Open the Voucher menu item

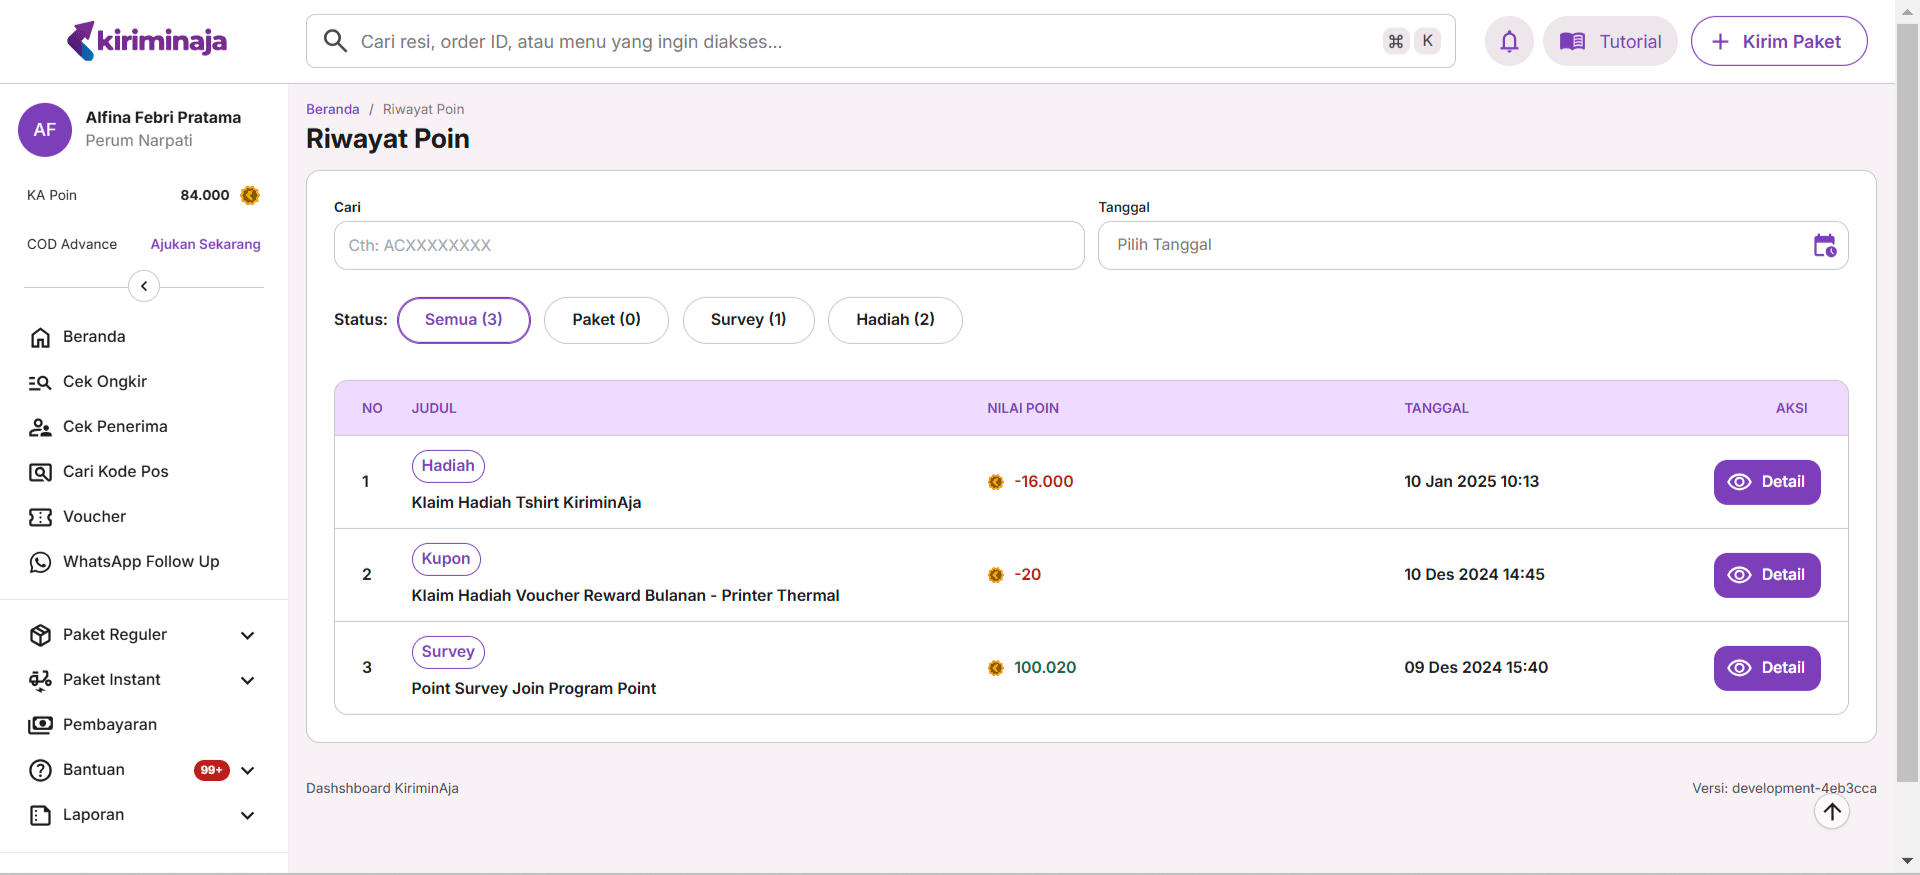94,517
